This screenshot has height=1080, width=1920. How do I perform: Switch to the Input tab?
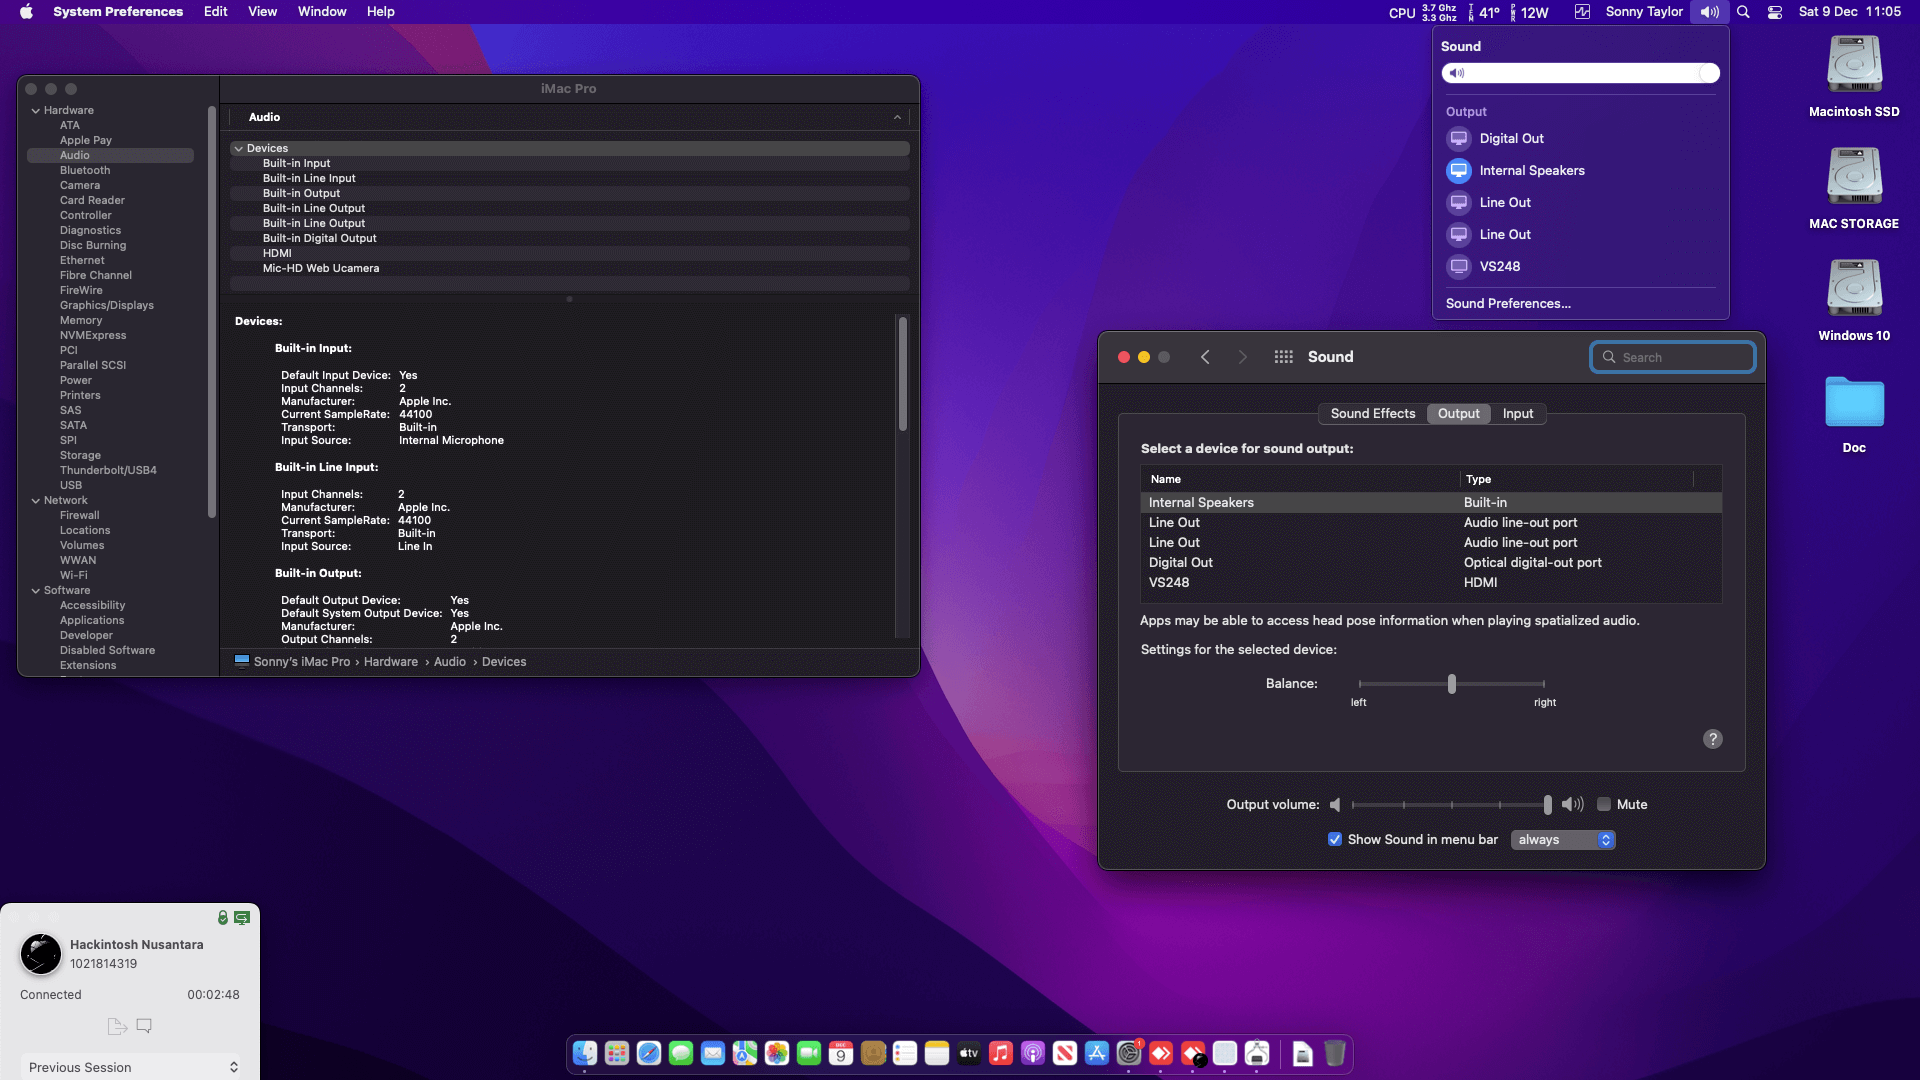(x=1517, y=414)
